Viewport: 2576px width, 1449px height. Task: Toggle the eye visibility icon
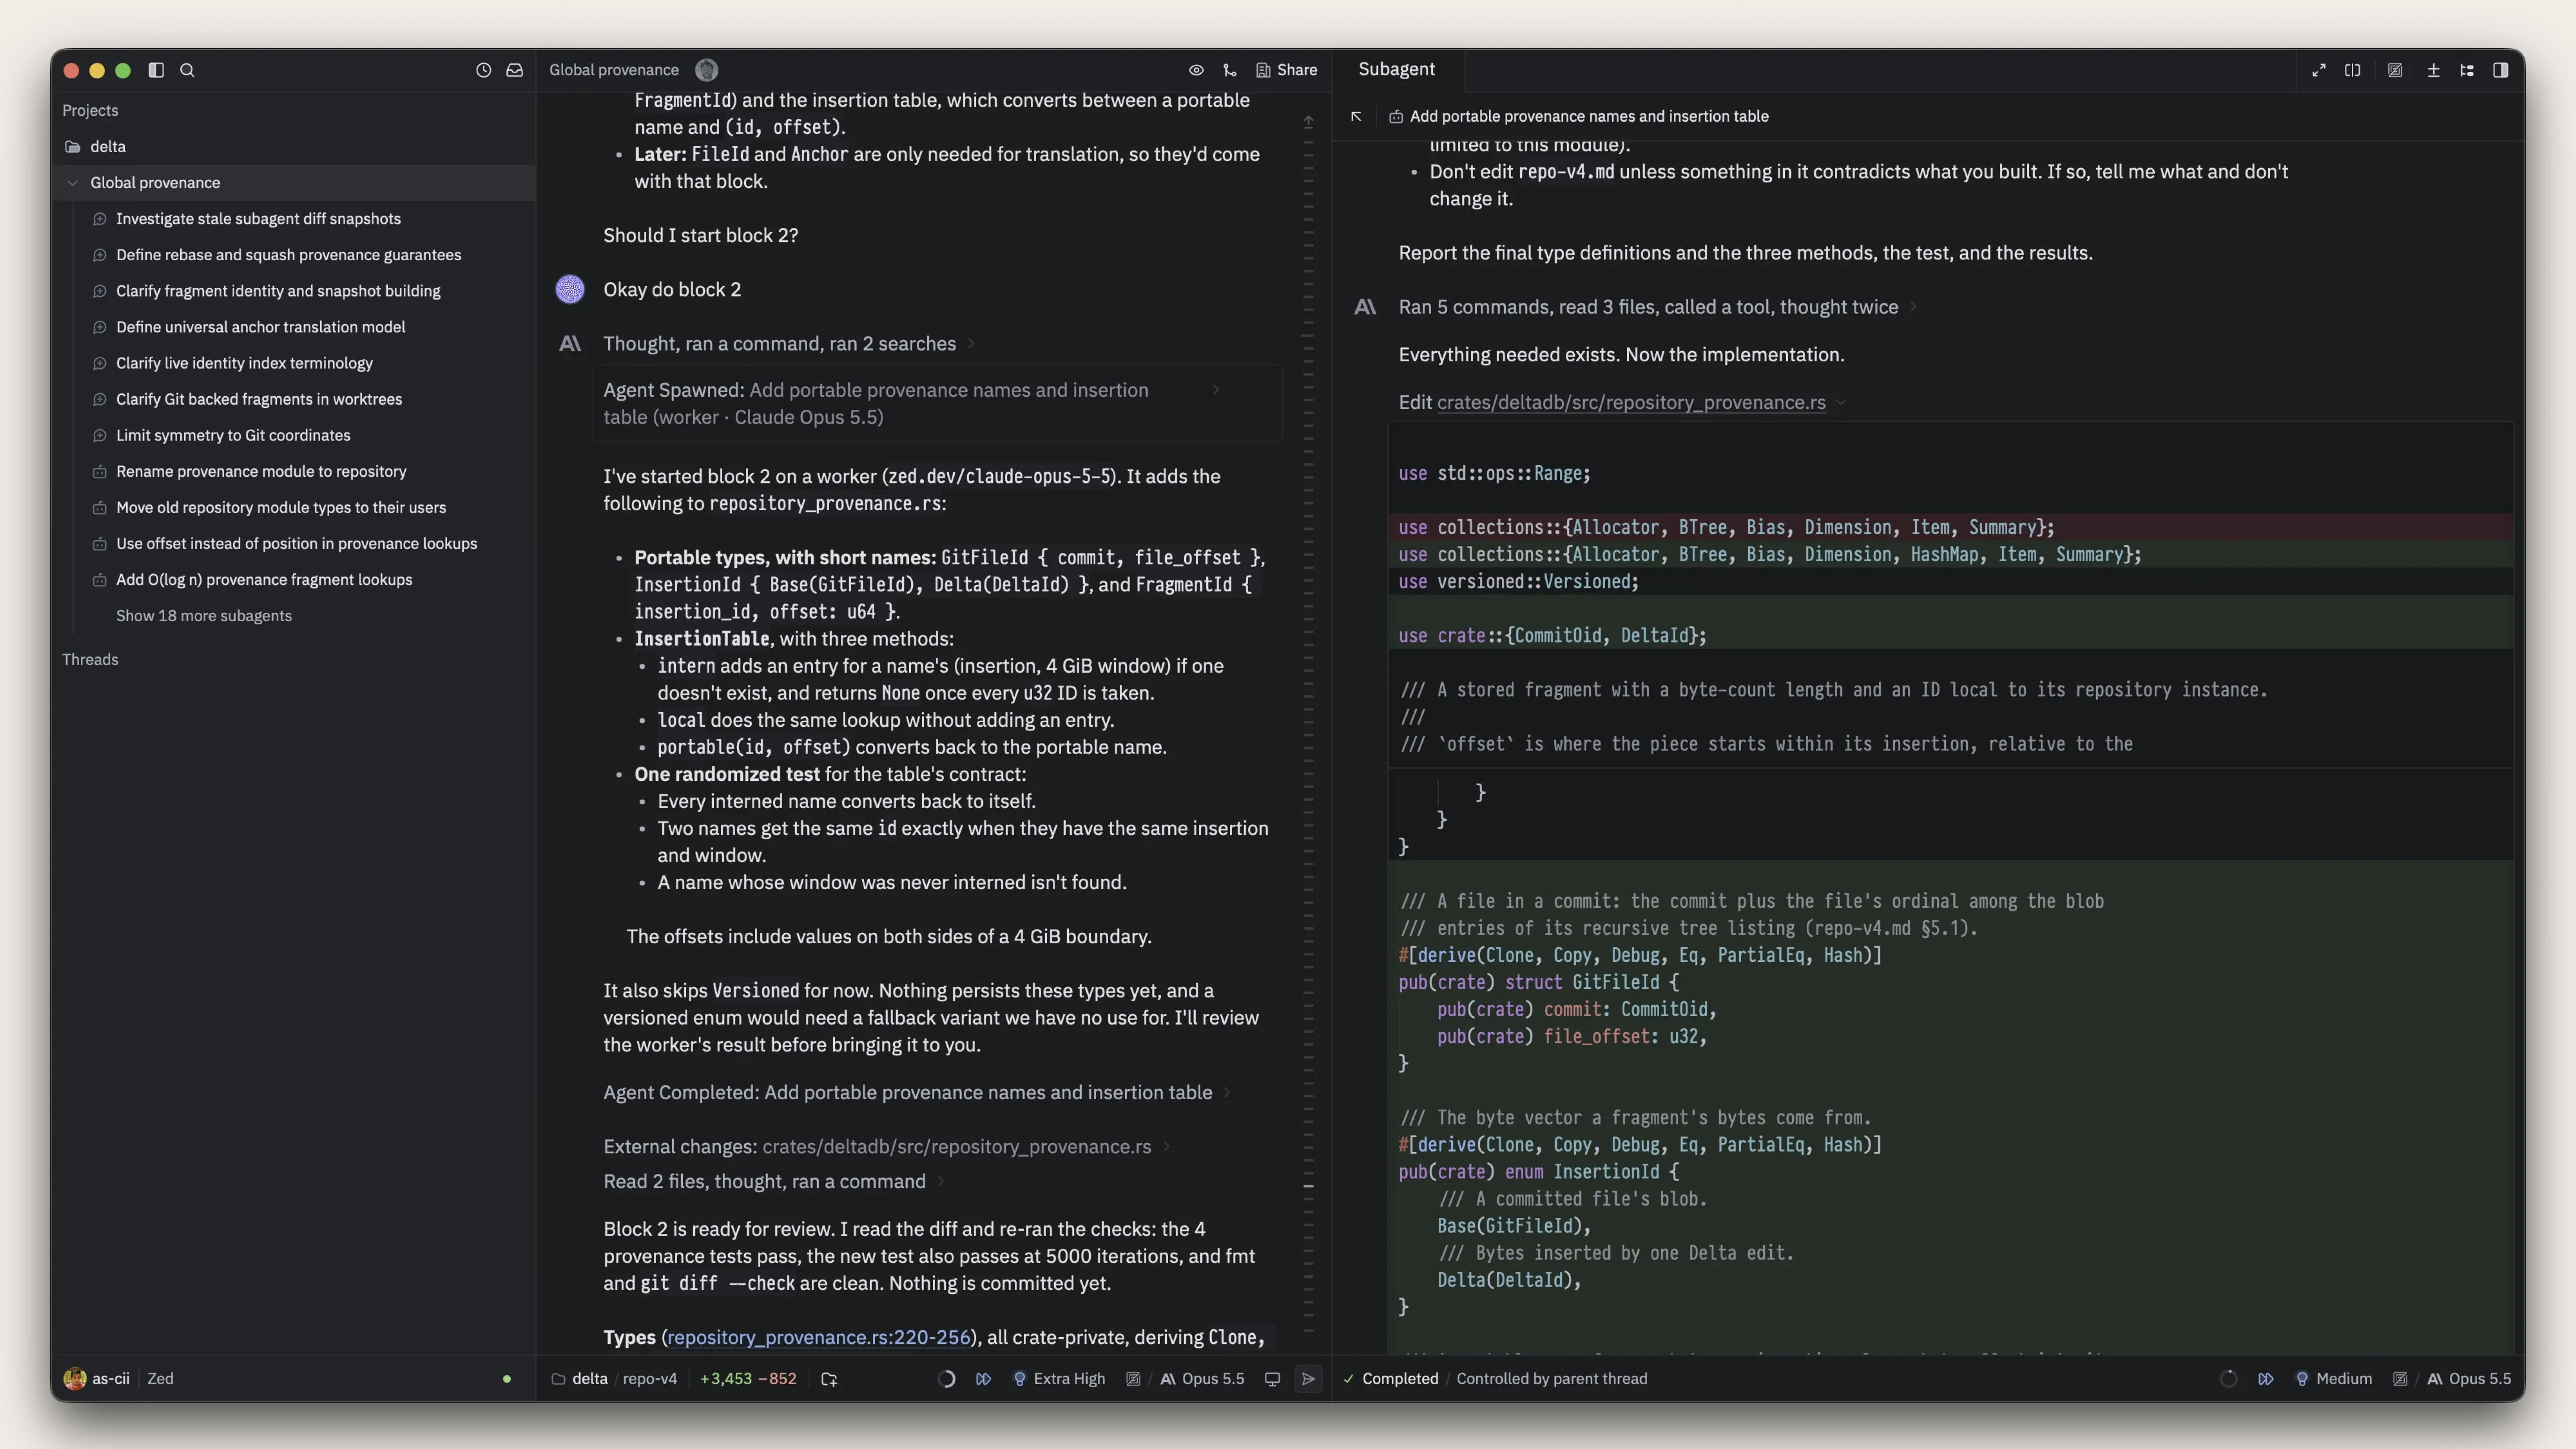(1196, 70)
